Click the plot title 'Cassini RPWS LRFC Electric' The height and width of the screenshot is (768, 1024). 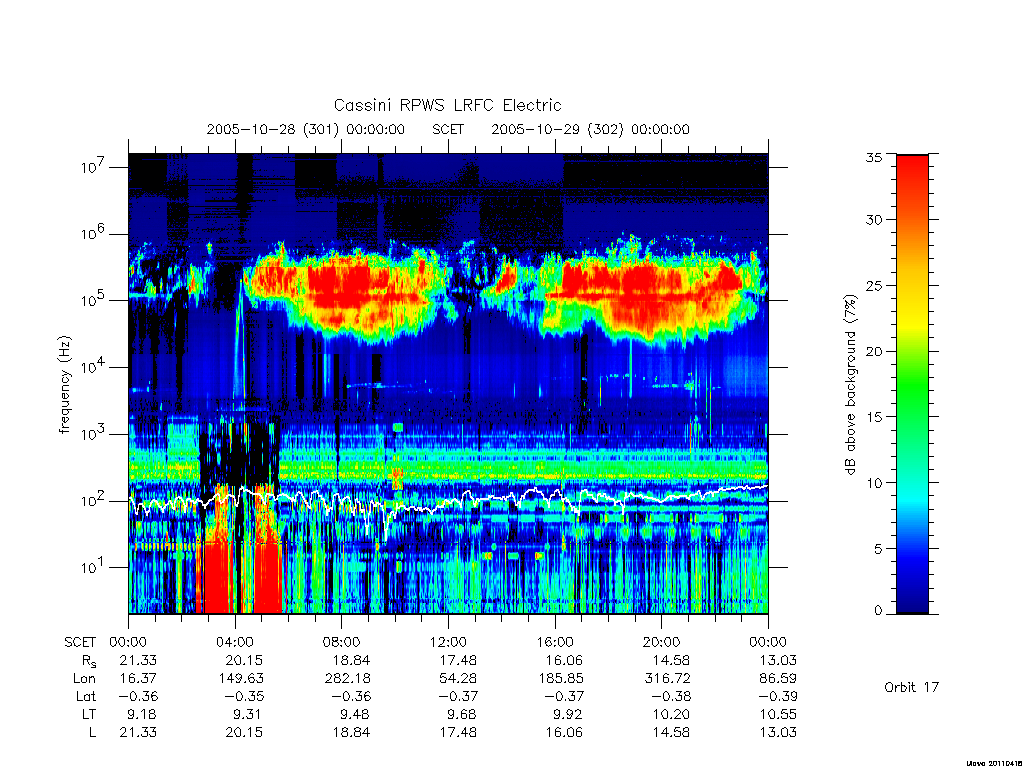447,105
